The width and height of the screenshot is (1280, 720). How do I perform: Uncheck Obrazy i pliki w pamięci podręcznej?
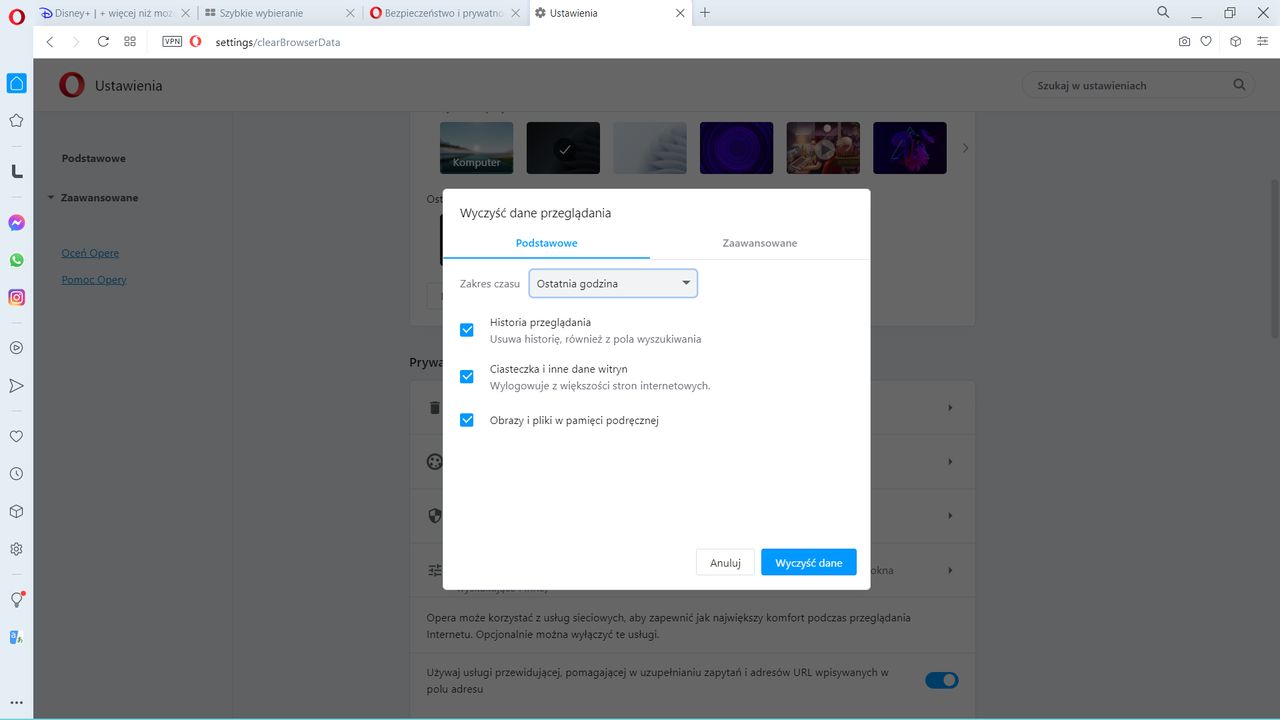pos(467,420)
